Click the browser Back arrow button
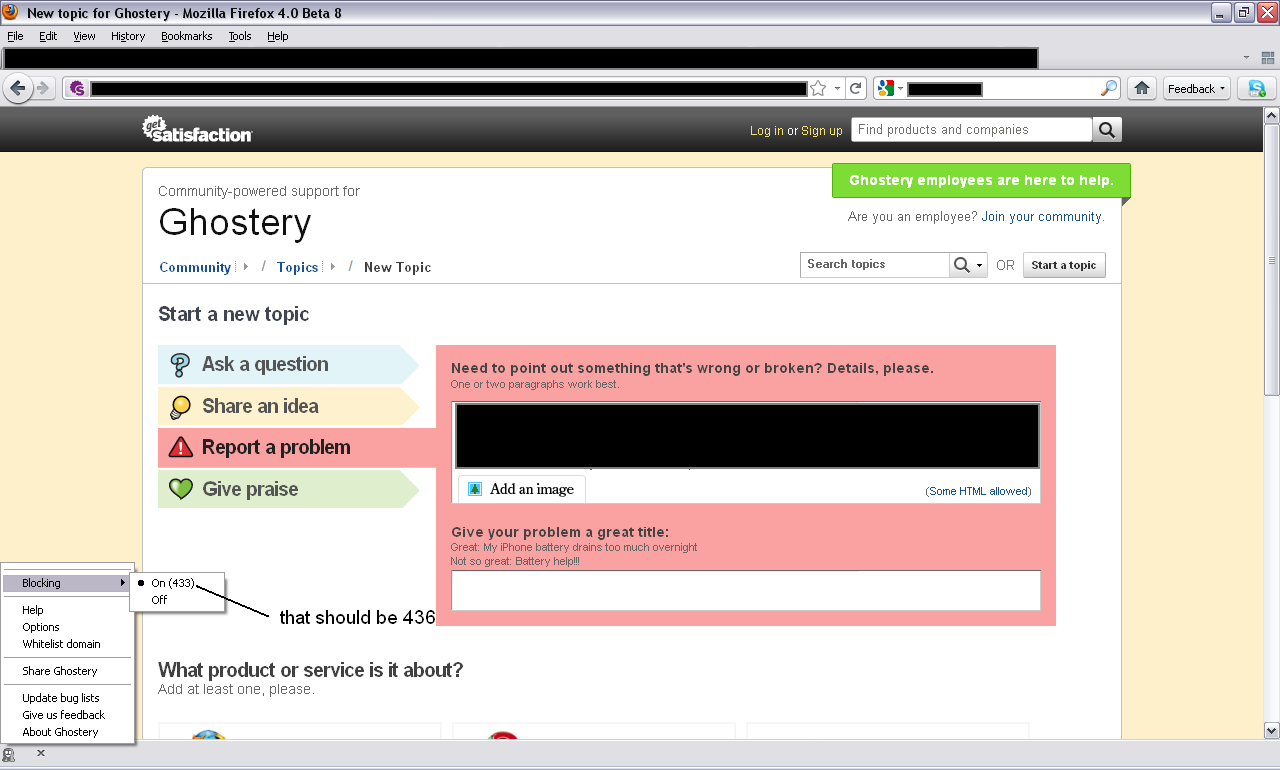The image size is (1280, 770). 17,89
